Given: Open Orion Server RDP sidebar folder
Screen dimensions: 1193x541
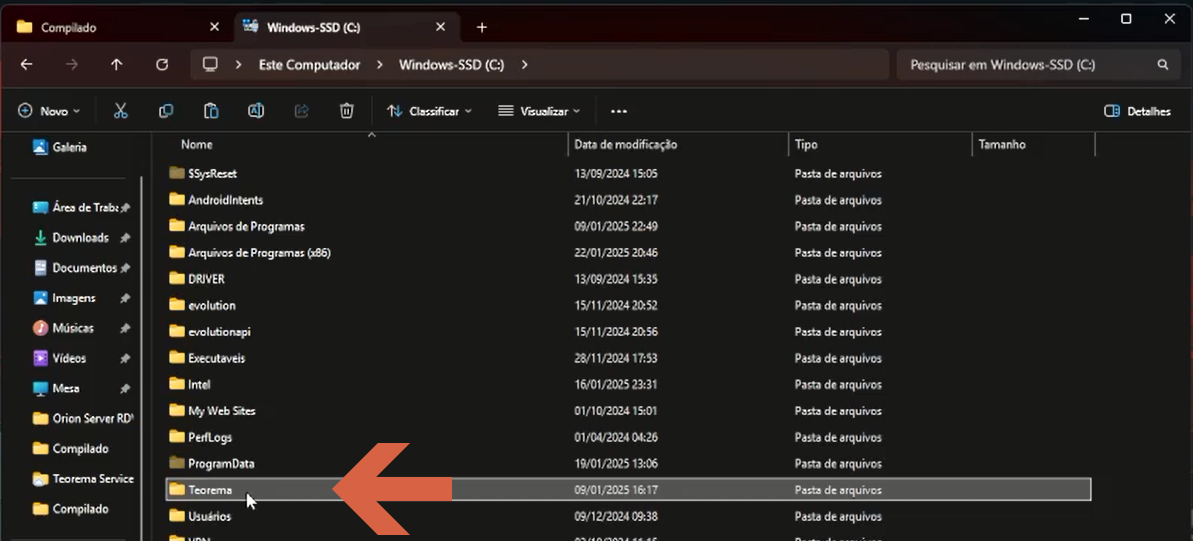Looking at the screenshot, I should 81,418.
